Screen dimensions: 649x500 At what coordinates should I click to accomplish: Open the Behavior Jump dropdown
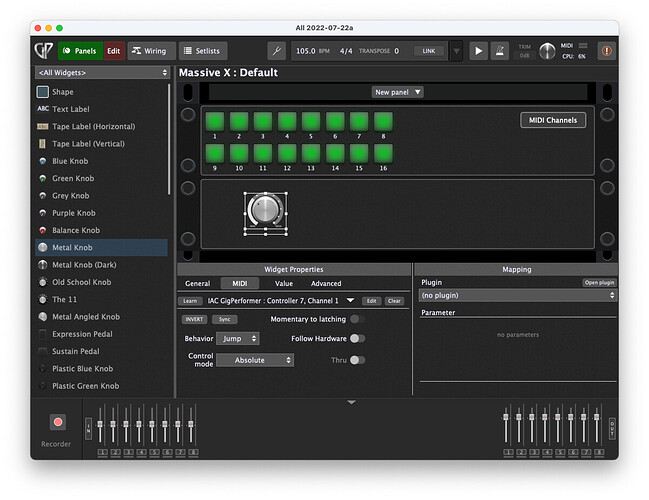[x=238, y=339]
